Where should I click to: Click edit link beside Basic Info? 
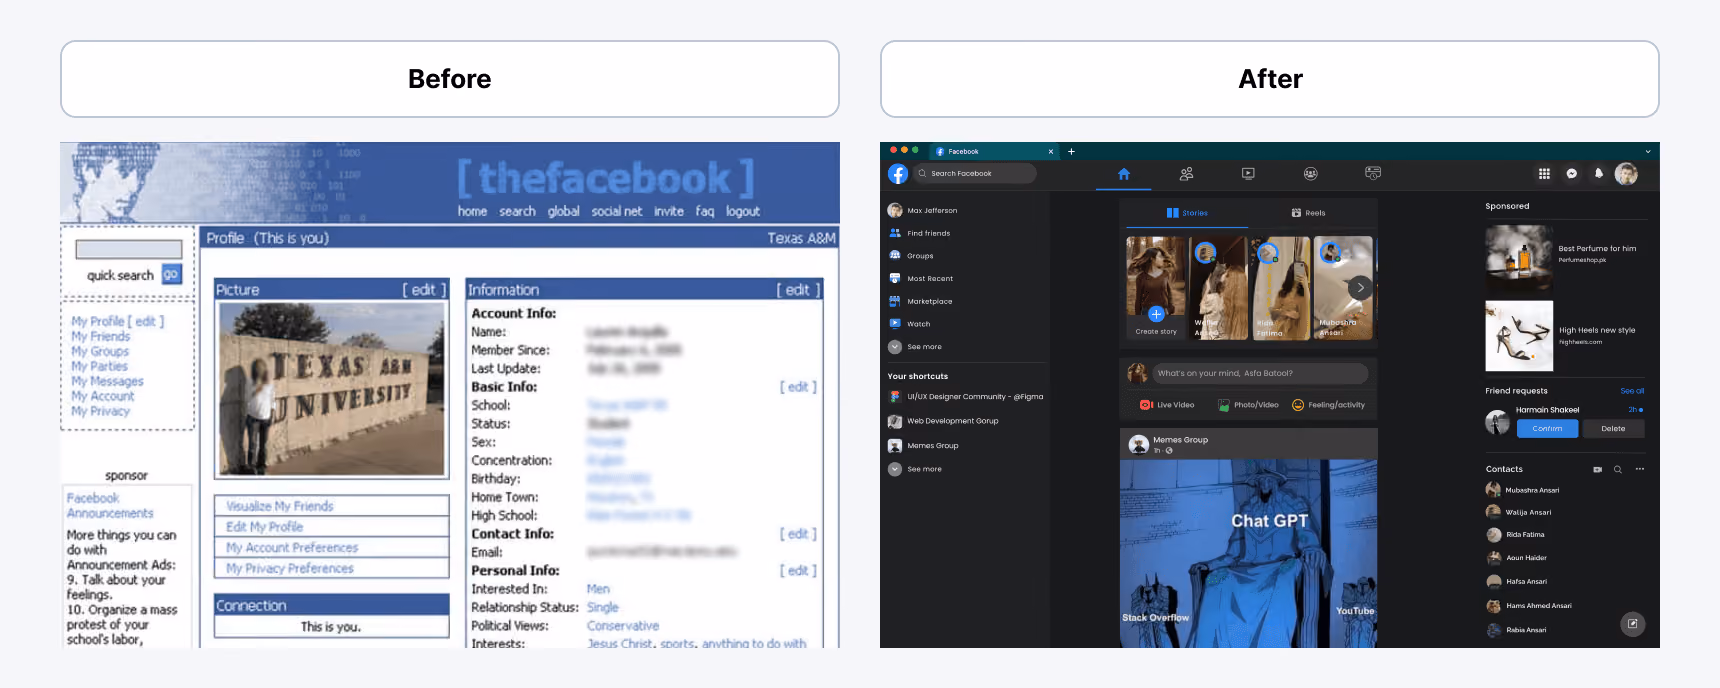(x=798, y=387)
